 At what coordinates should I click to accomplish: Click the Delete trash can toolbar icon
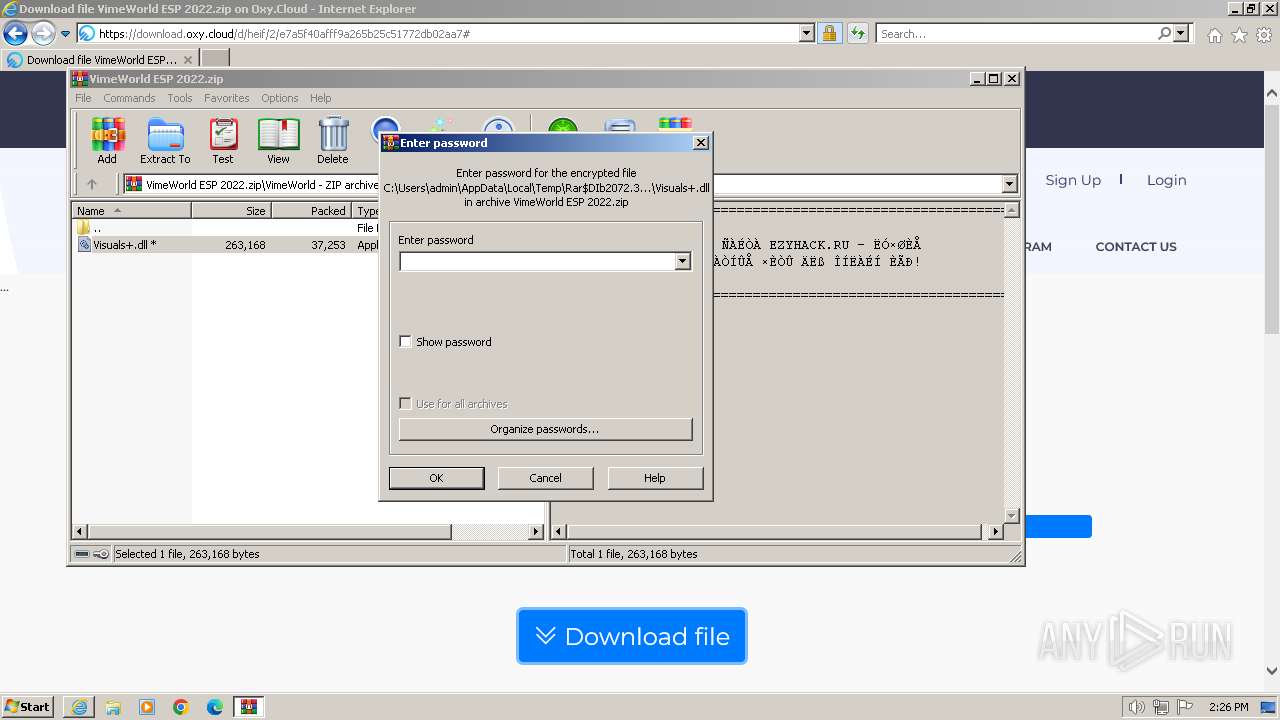coord(333,141)
